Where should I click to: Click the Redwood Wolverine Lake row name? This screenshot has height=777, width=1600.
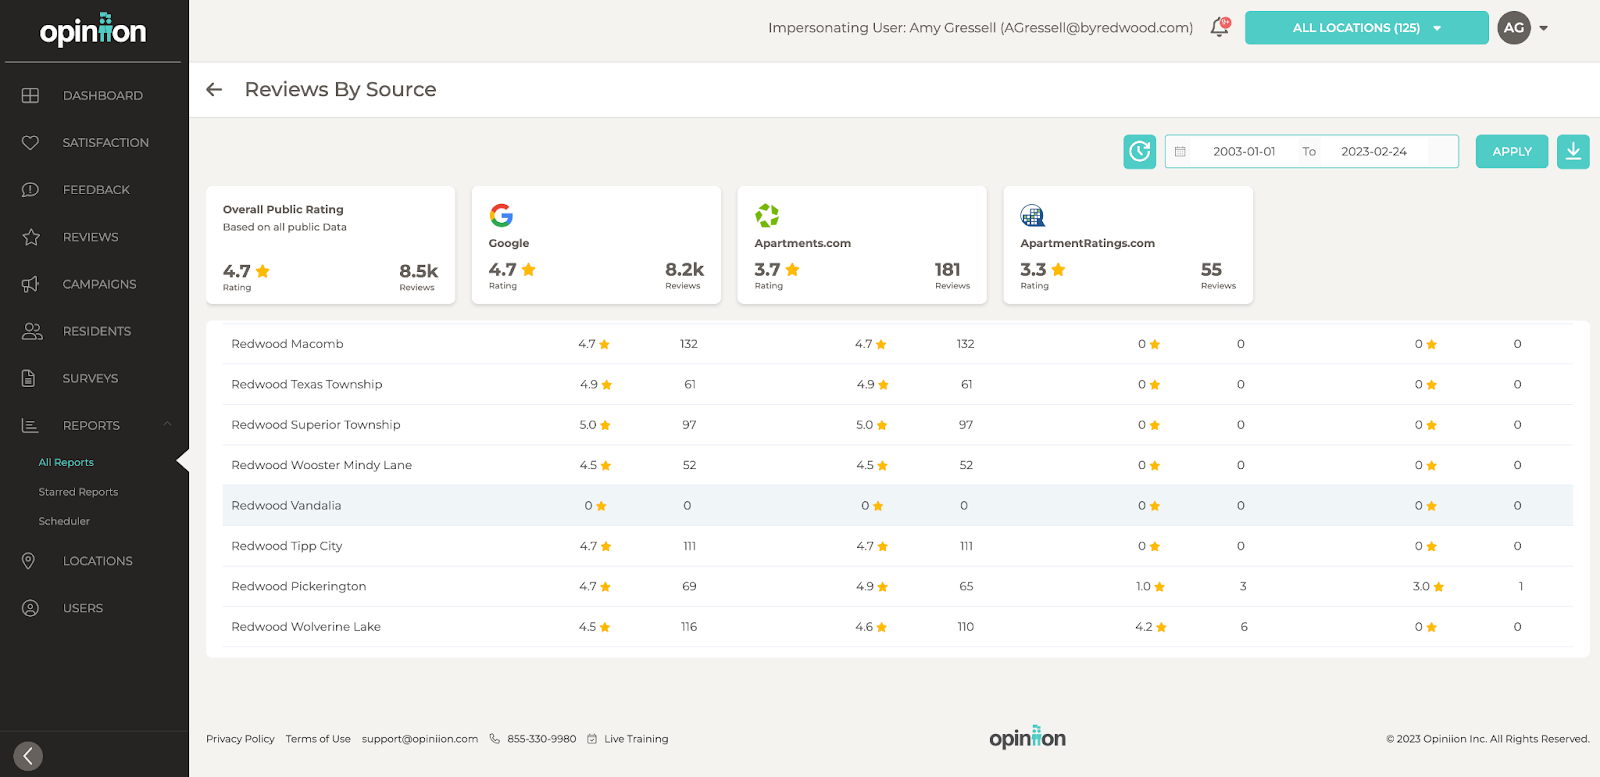coord(306,627)
